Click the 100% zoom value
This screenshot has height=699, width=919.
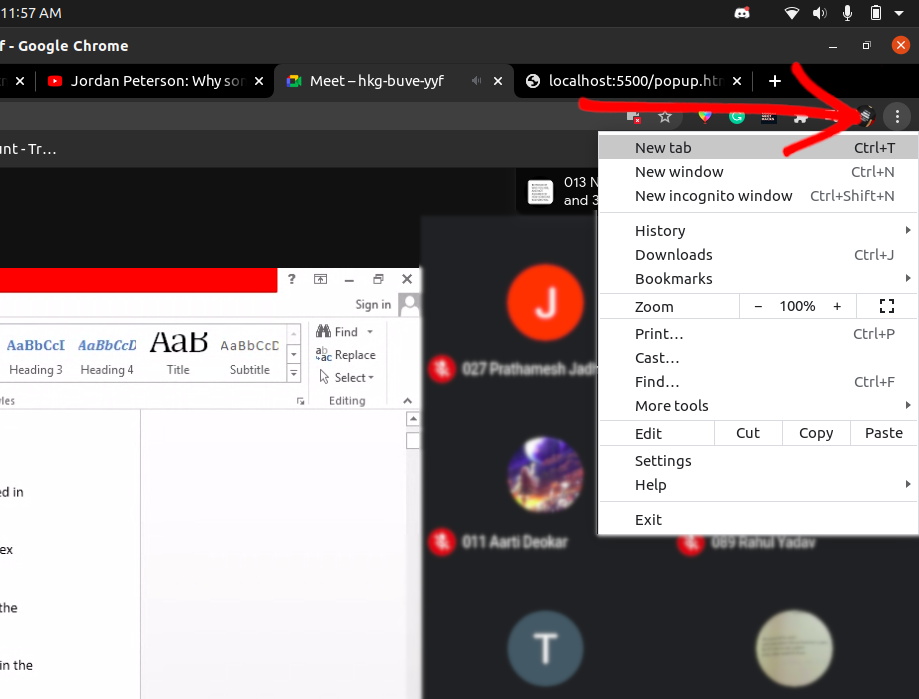(797, 306)
